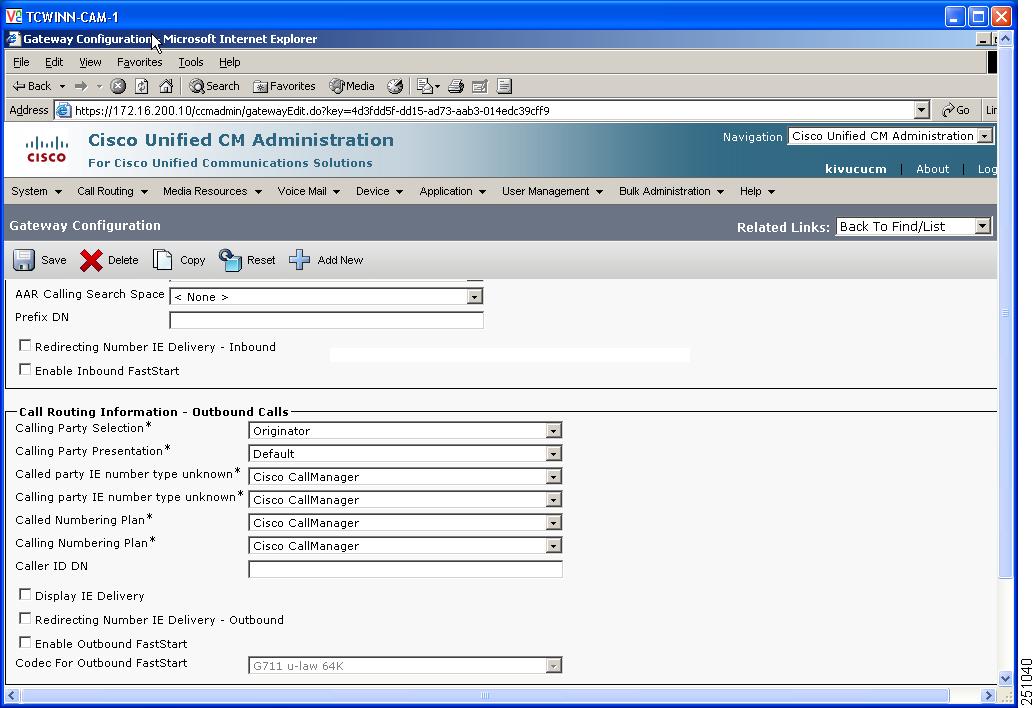Click the Edit toolbar icon
Screen dimensions: 1036x708
(480, 86)
